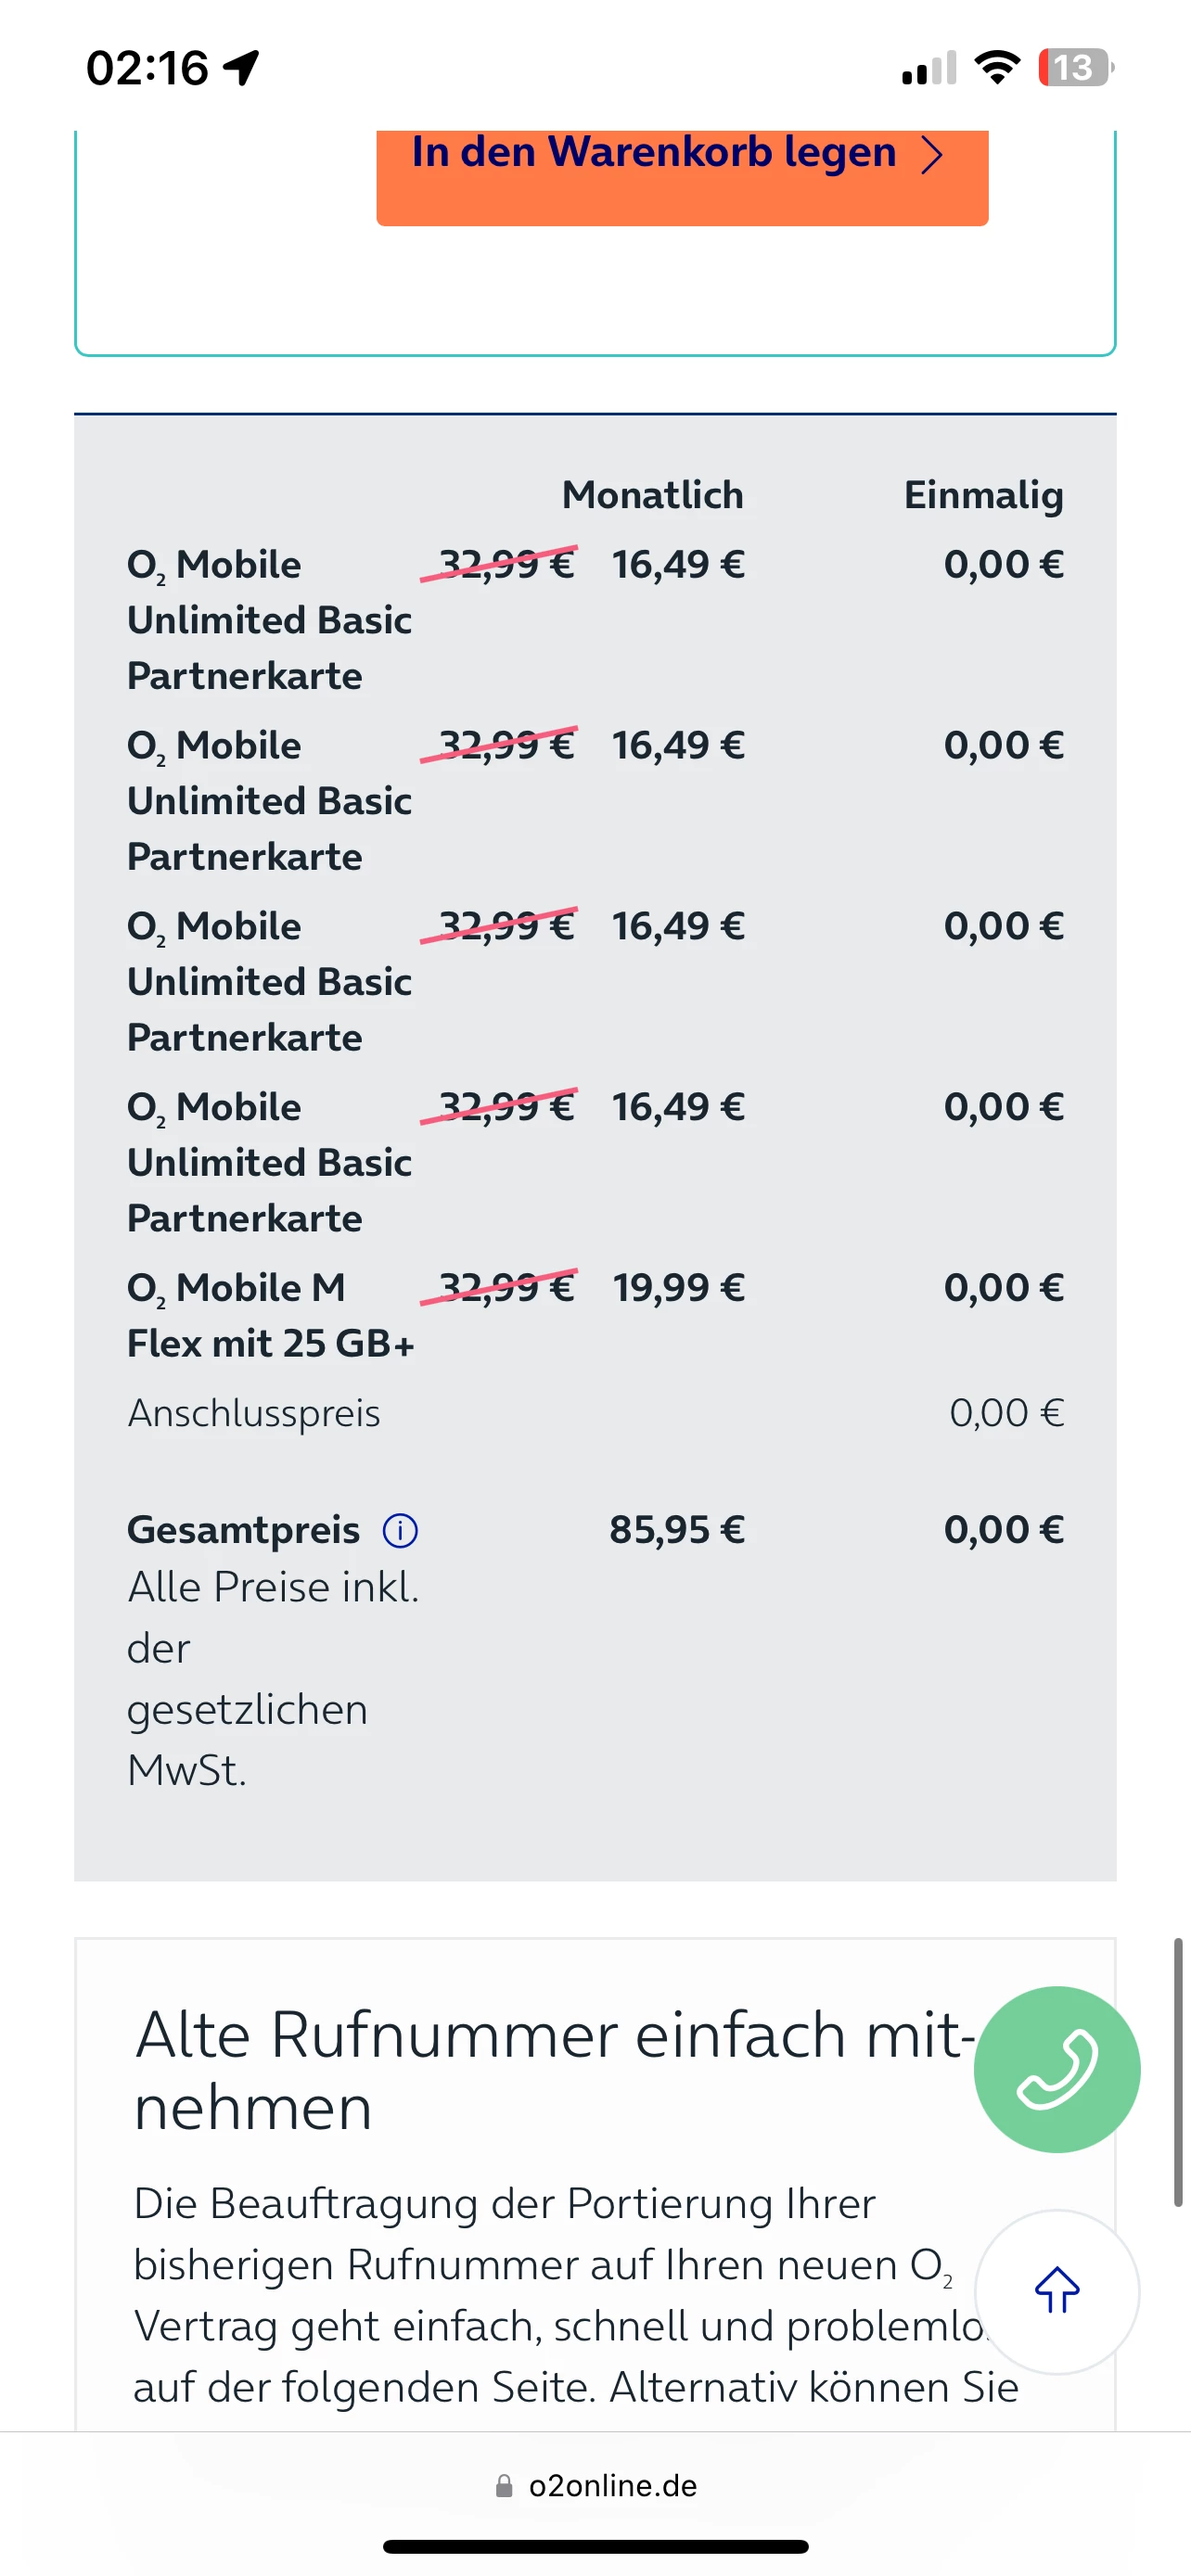The height and width of the screenshot is (2576, 1191).
Task: Tap the 19,99 € Mobile M Flex price
Action: click(678, 1288)
